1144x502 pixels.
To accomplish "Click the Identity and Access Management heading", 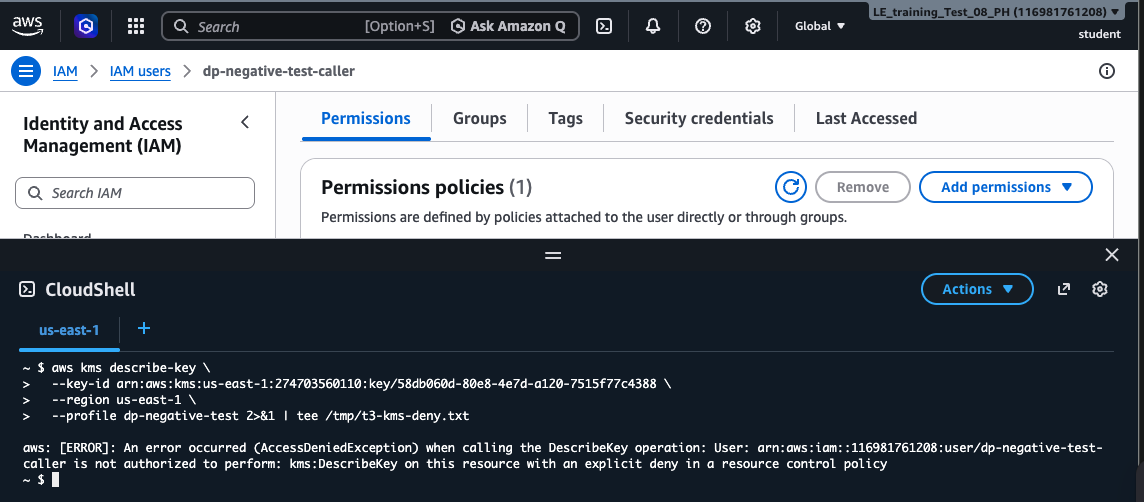I will [103, 135].
